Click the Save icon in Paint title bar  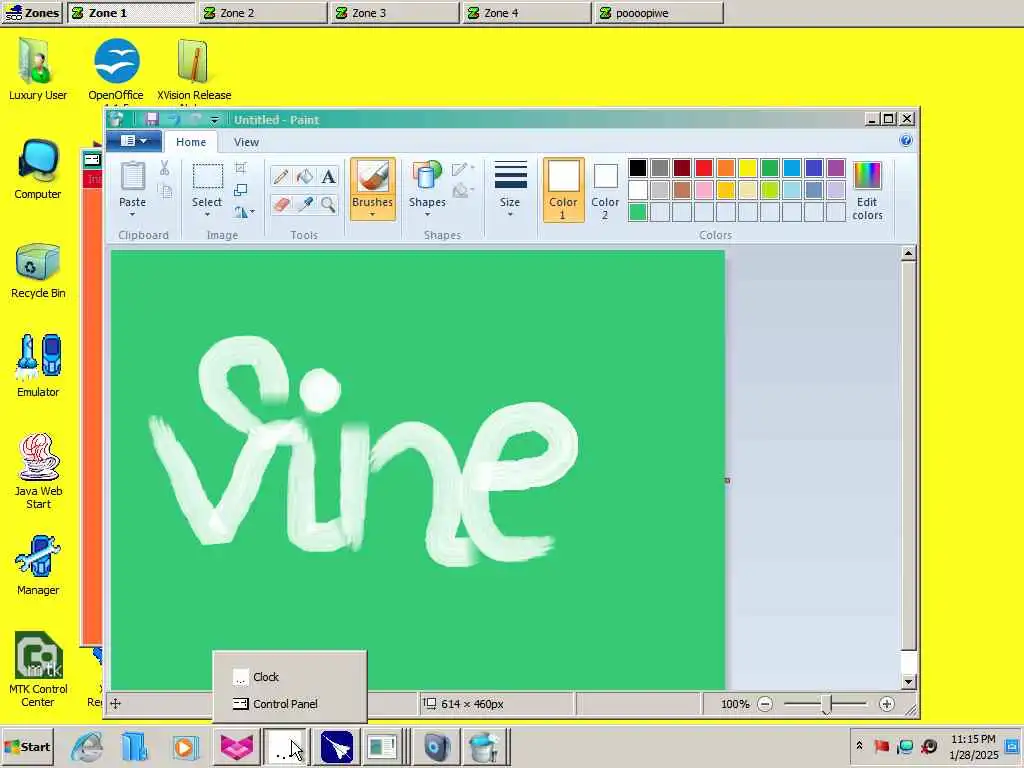[x=152, y=120]
